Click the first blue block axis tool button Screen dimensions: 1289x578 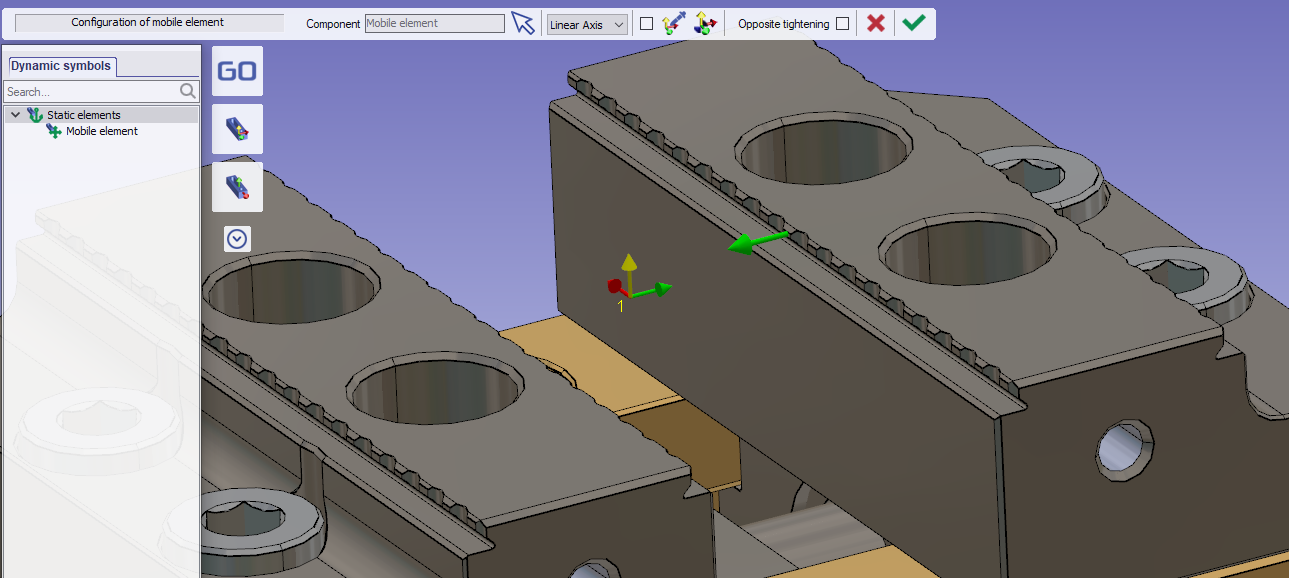tap(237, 129)
